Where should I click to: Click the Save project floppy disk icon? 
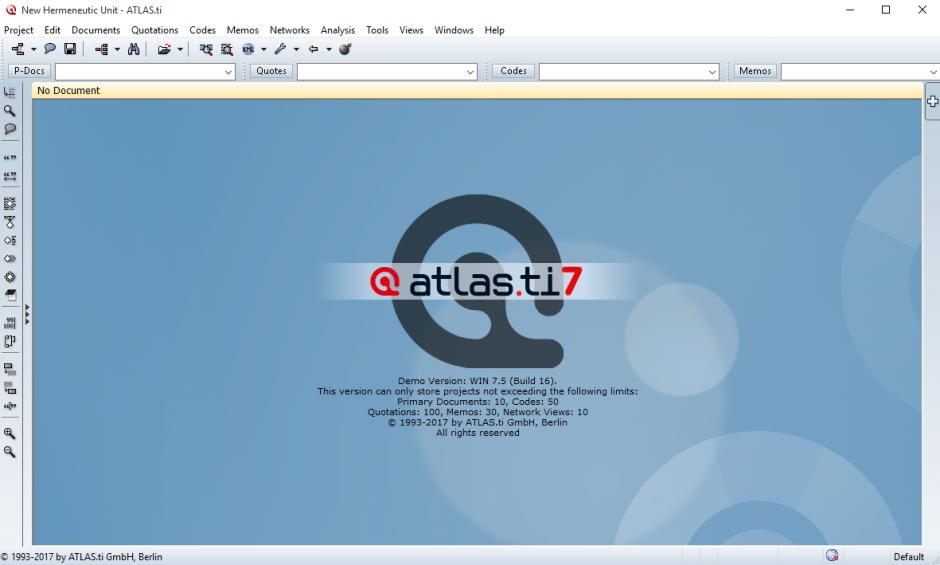point(70,49)
